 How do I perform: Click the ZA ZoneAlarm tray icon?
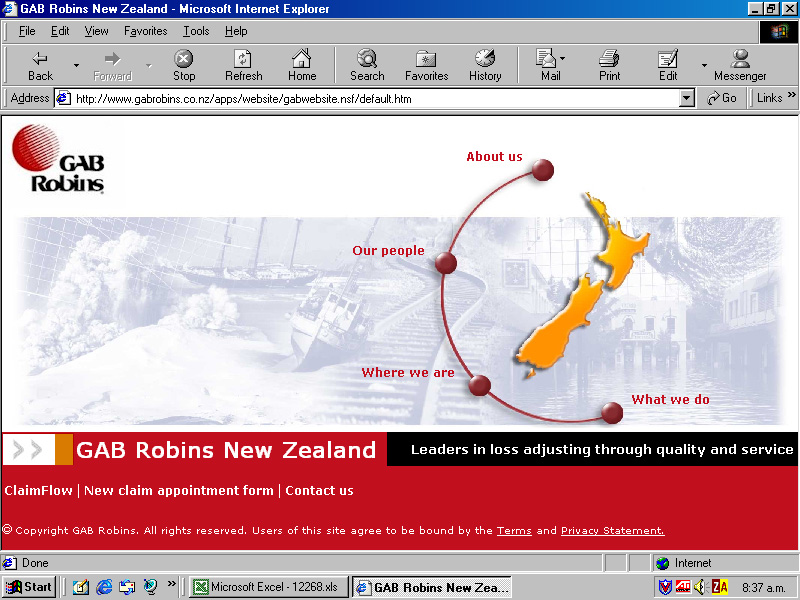[719, 587]
